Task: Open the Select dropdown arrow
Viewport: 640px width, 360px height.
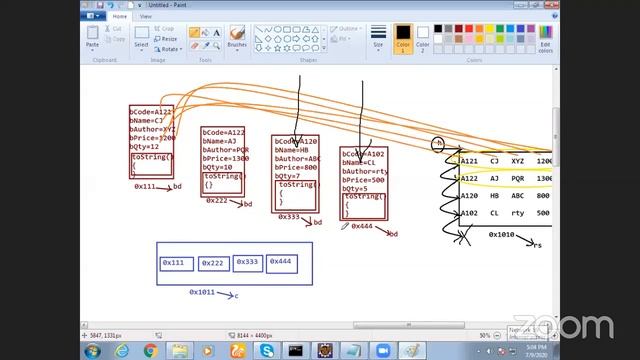Action: [142, 50]
